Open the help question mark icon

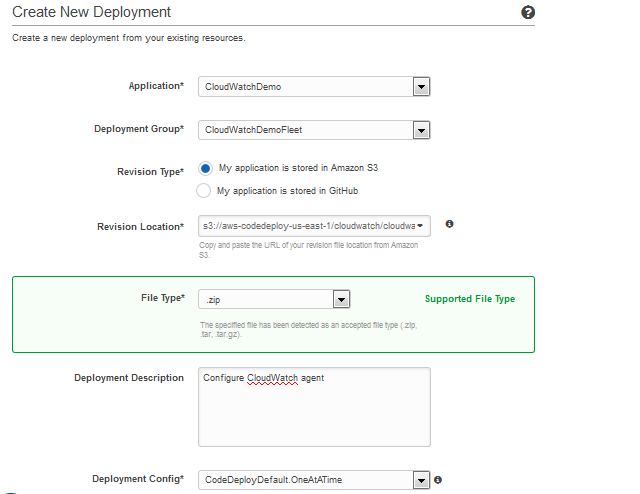(x=528, y=12)
